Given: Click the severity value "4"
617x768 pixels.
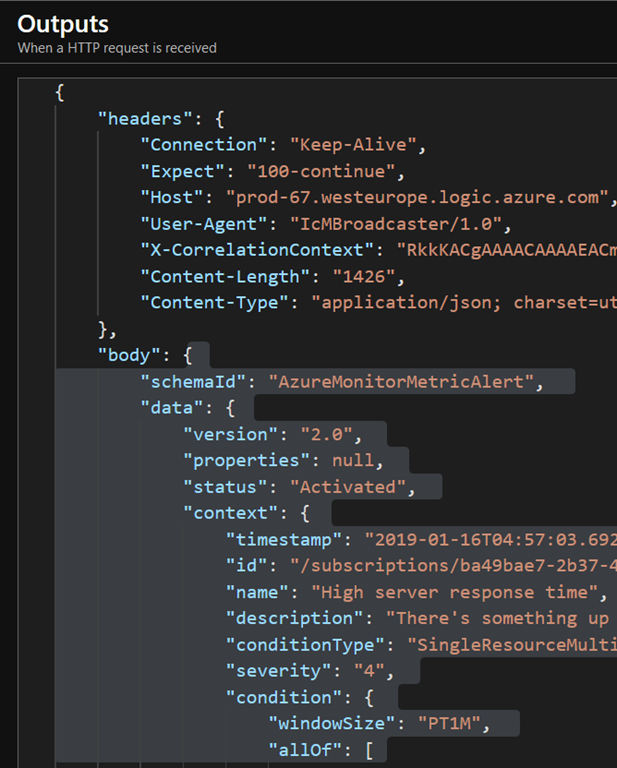Looking at the screenshot, I should click(369, 671).
